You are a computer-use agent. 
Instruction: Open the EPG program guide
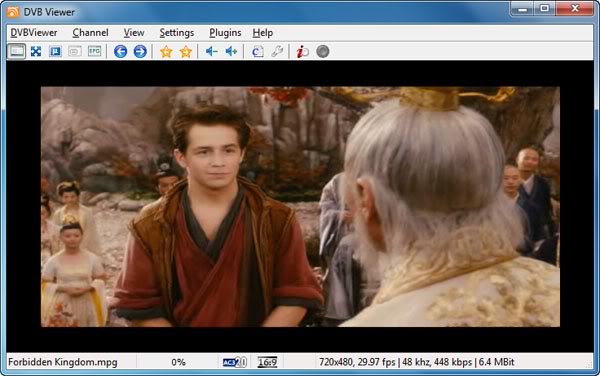[95, 51]
